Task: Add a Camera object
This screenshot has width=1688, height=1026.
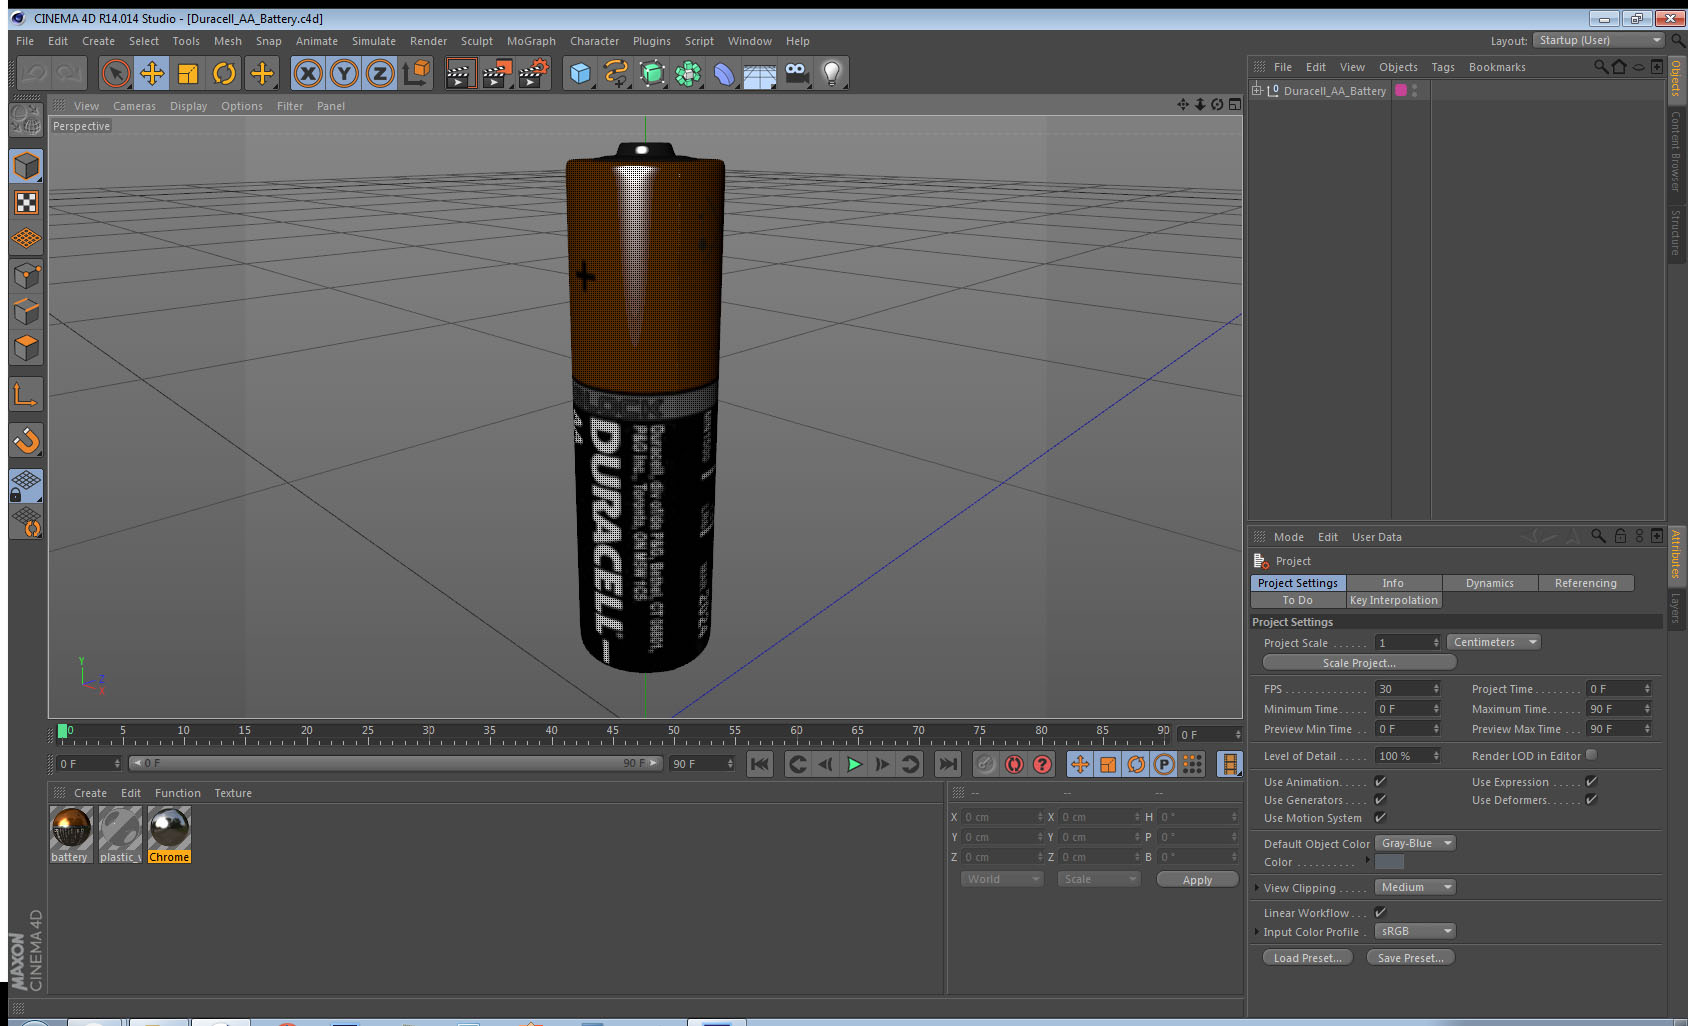Action: pyautogui.click(x=796, y=73)
